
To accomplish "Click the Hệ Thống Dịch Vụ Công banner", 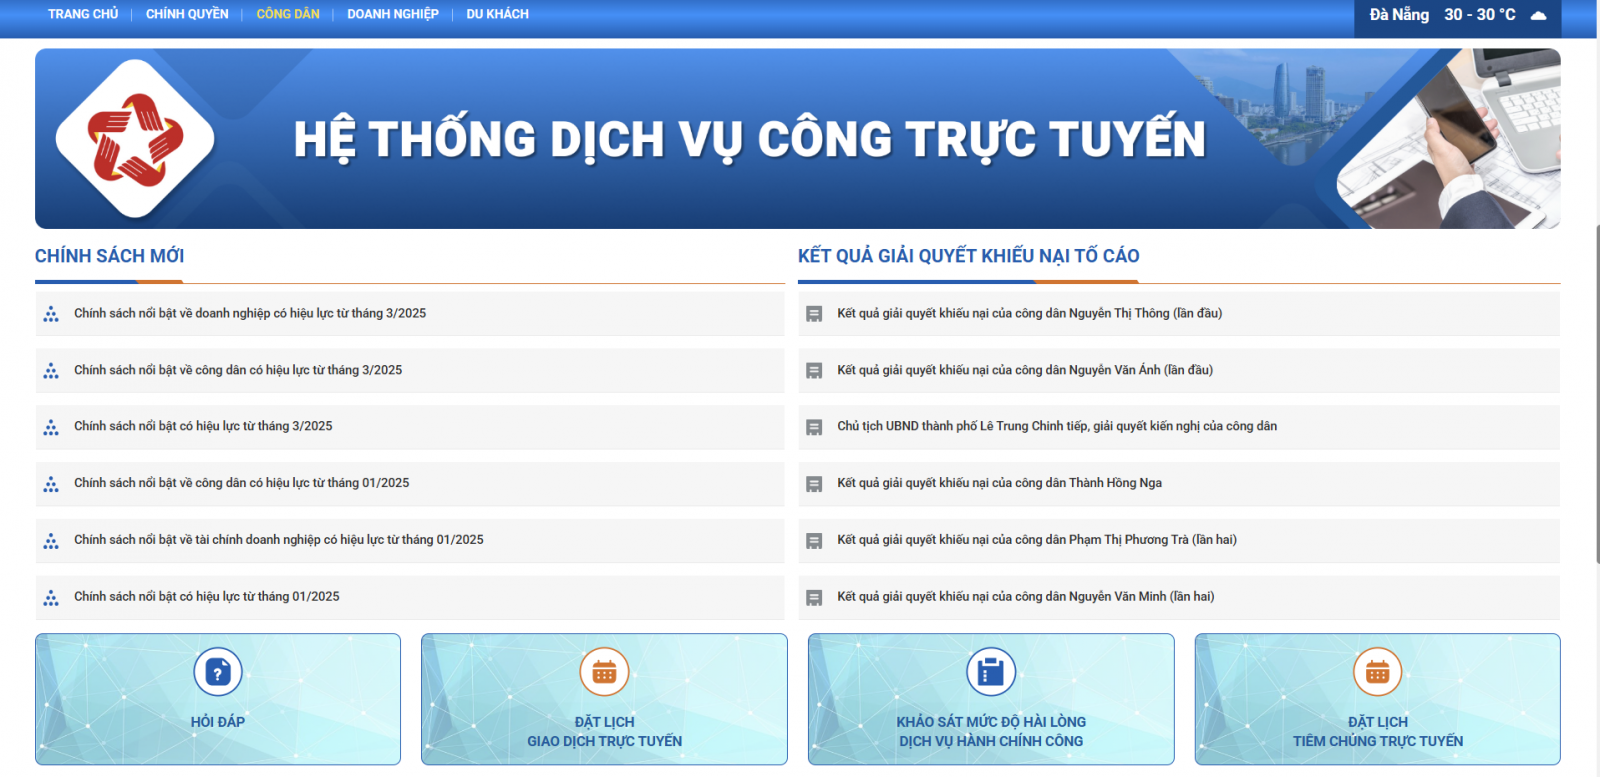I will (x=750, y=139).
